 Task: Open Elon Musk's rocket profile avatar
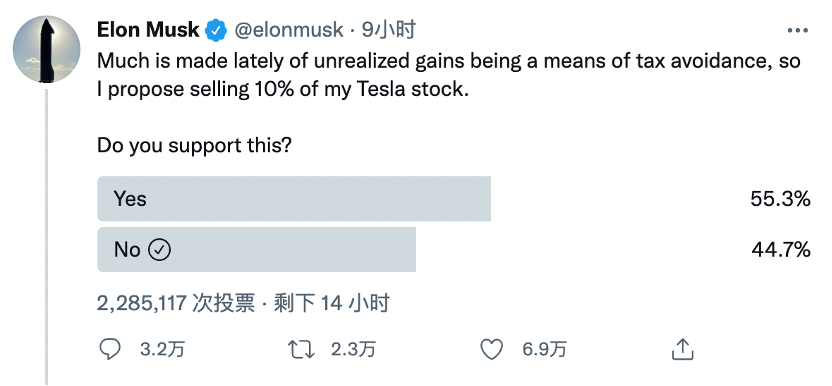pos(47,49)
